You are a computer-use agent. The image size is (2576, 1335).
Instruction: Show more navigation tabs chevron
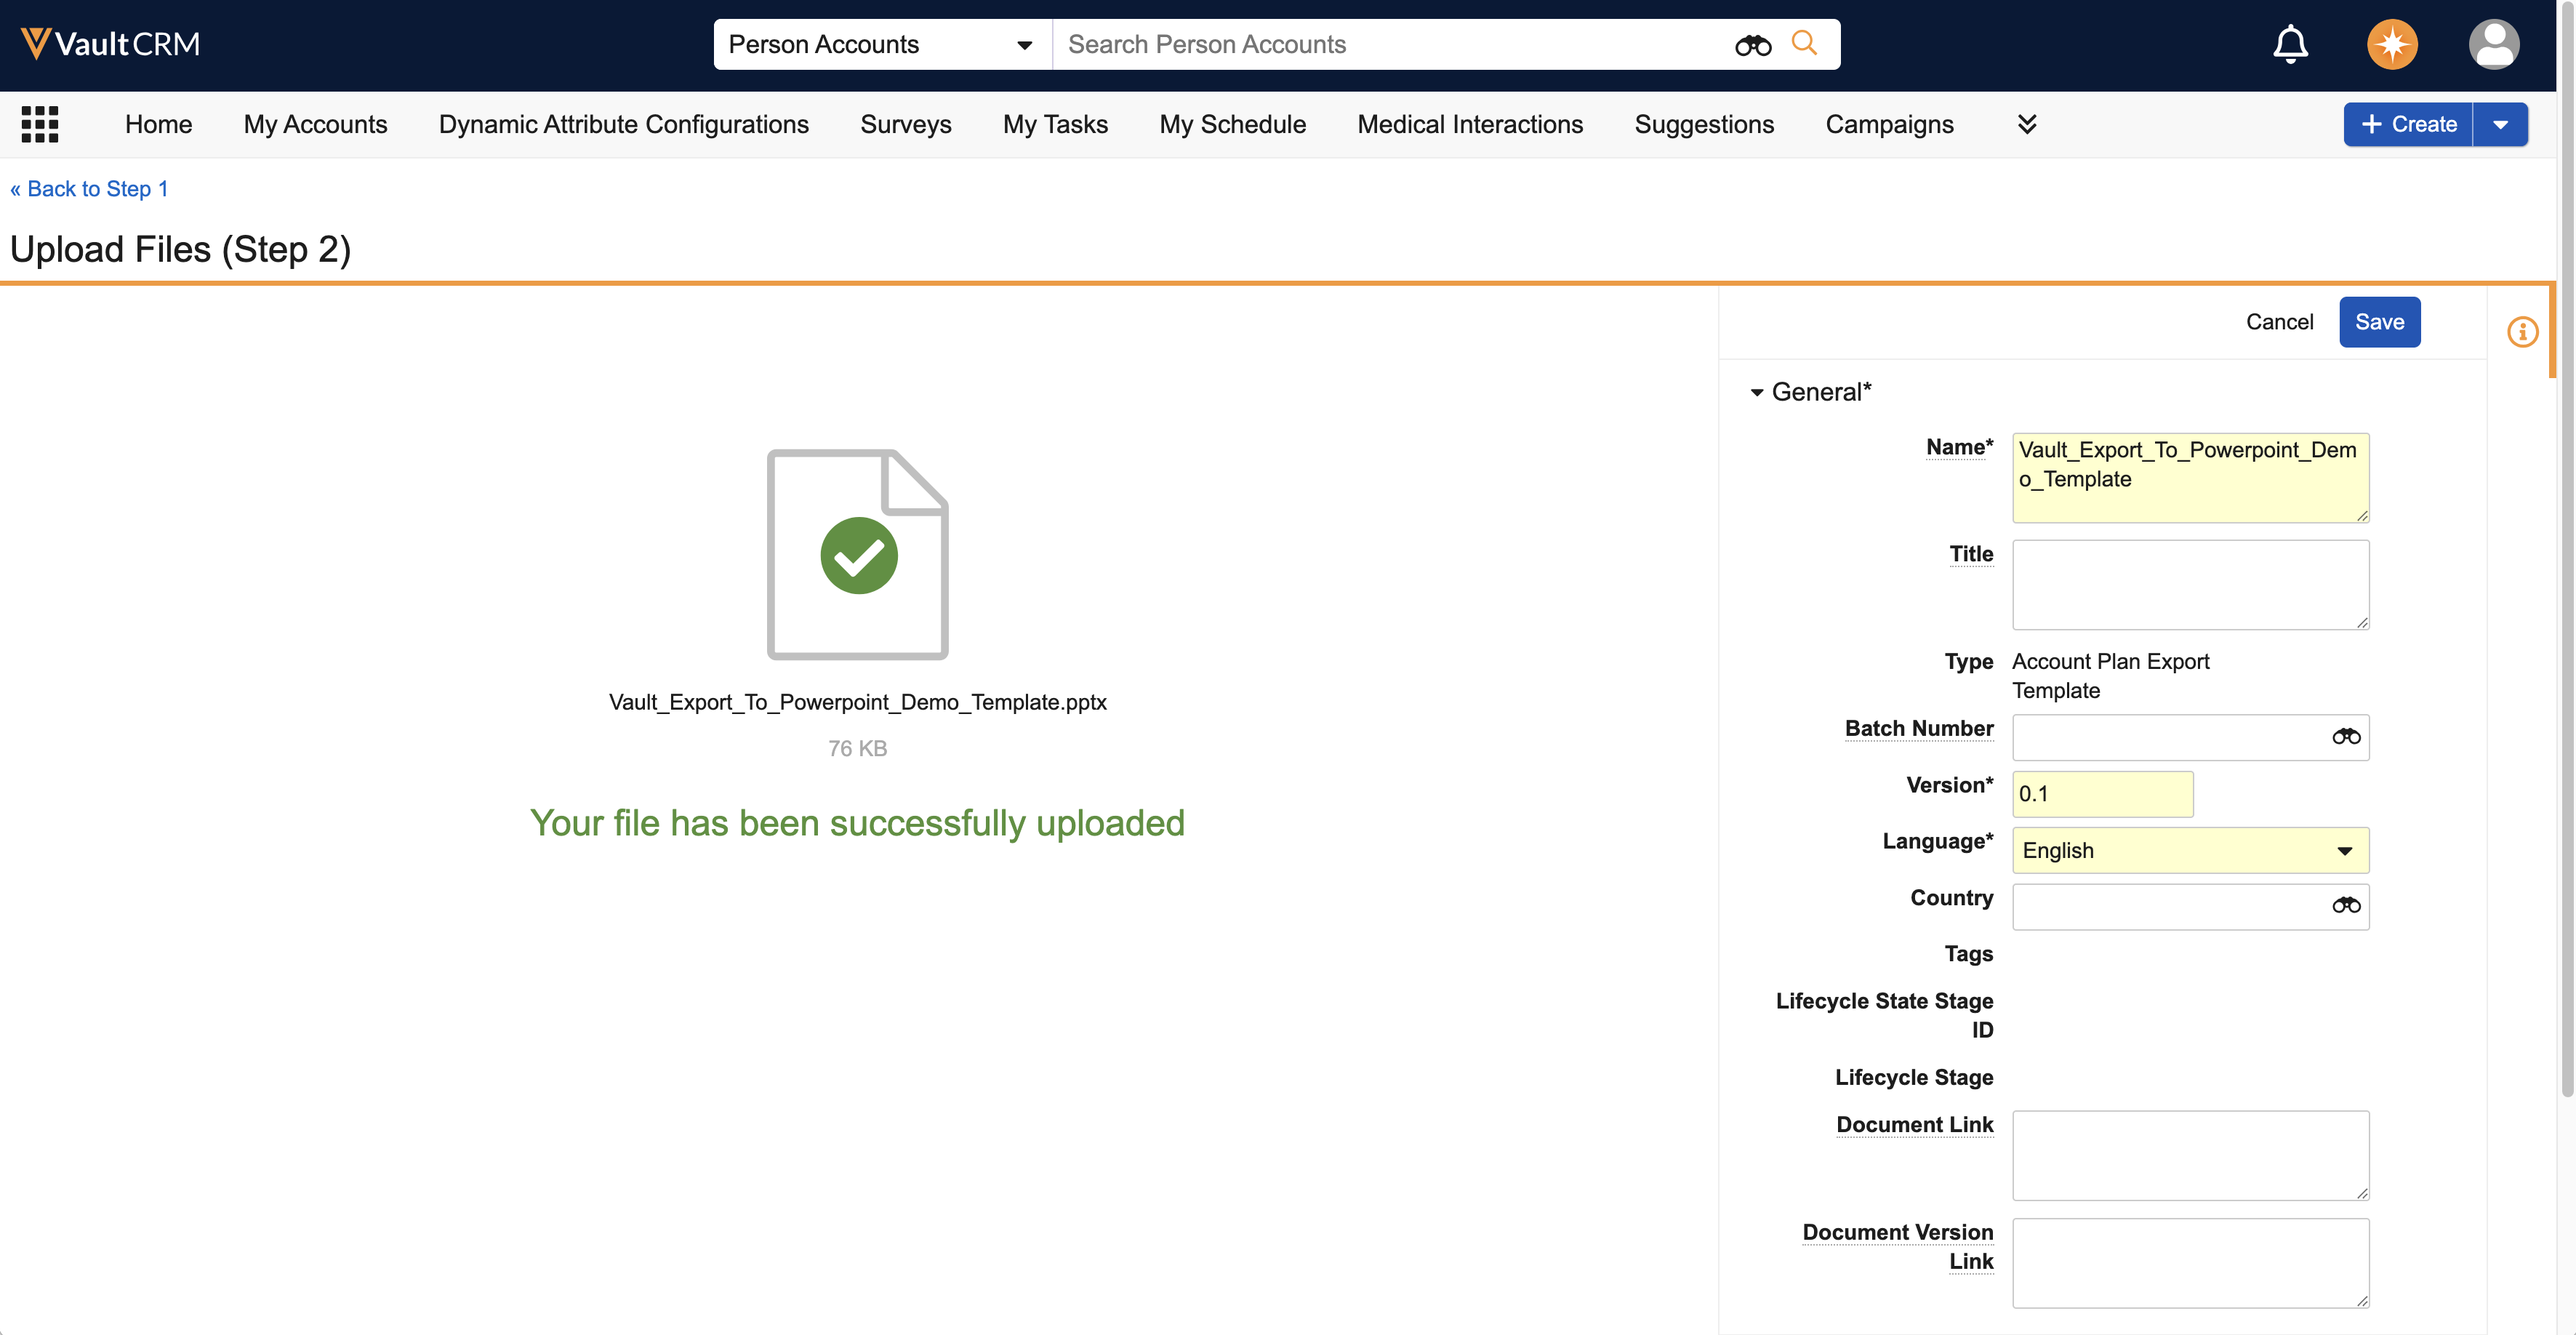(2026, 124)
